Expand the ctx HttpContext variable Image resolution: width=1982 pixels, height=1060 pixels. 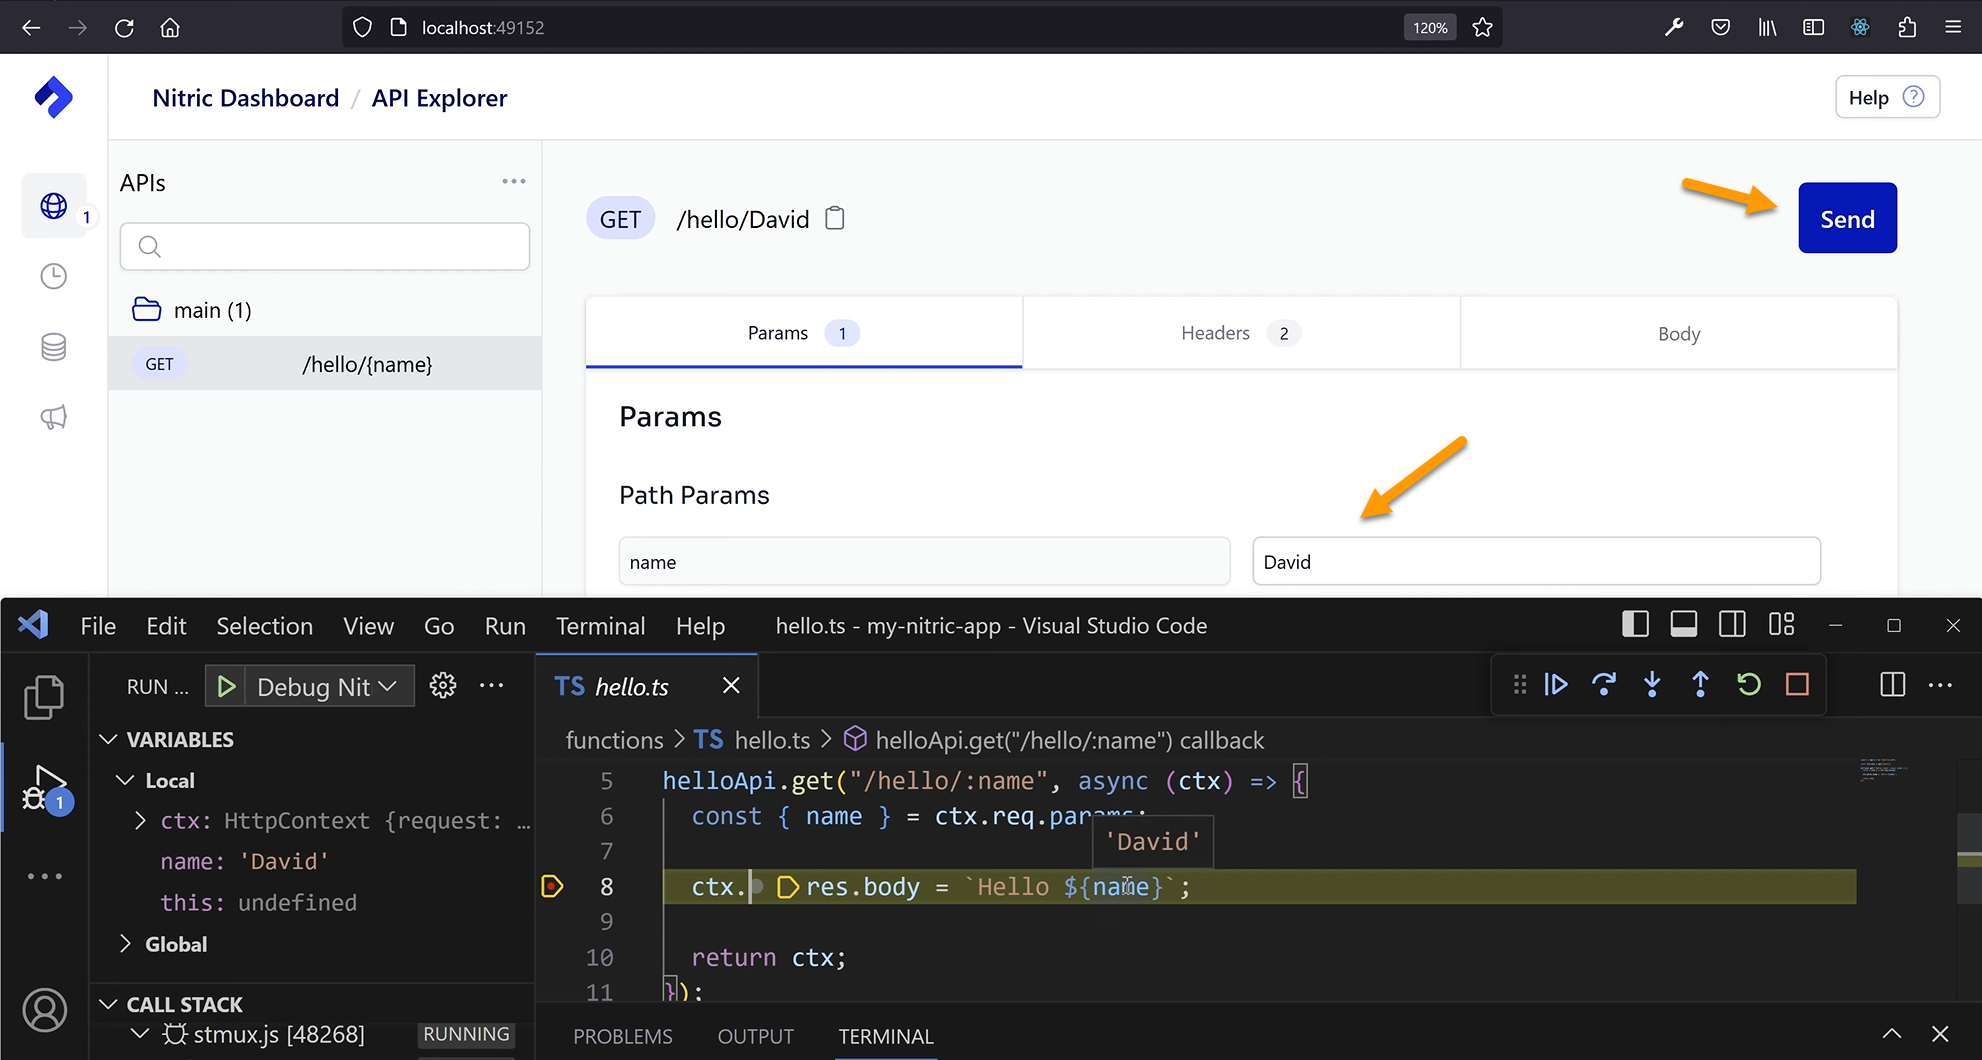click(139, 820)
